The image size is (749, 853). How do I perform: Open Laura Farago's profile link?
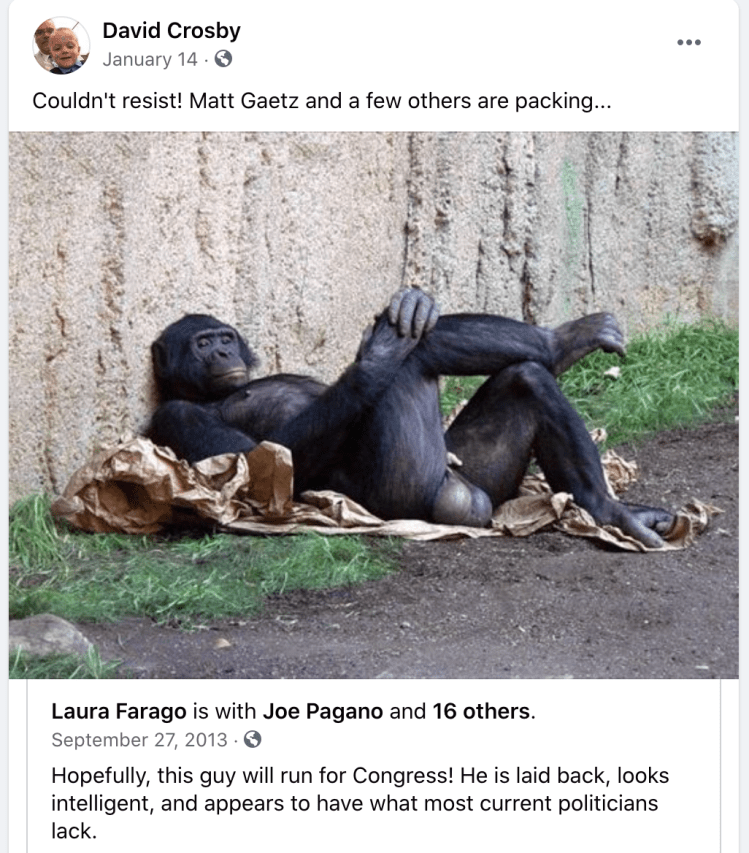click(119, 711)
